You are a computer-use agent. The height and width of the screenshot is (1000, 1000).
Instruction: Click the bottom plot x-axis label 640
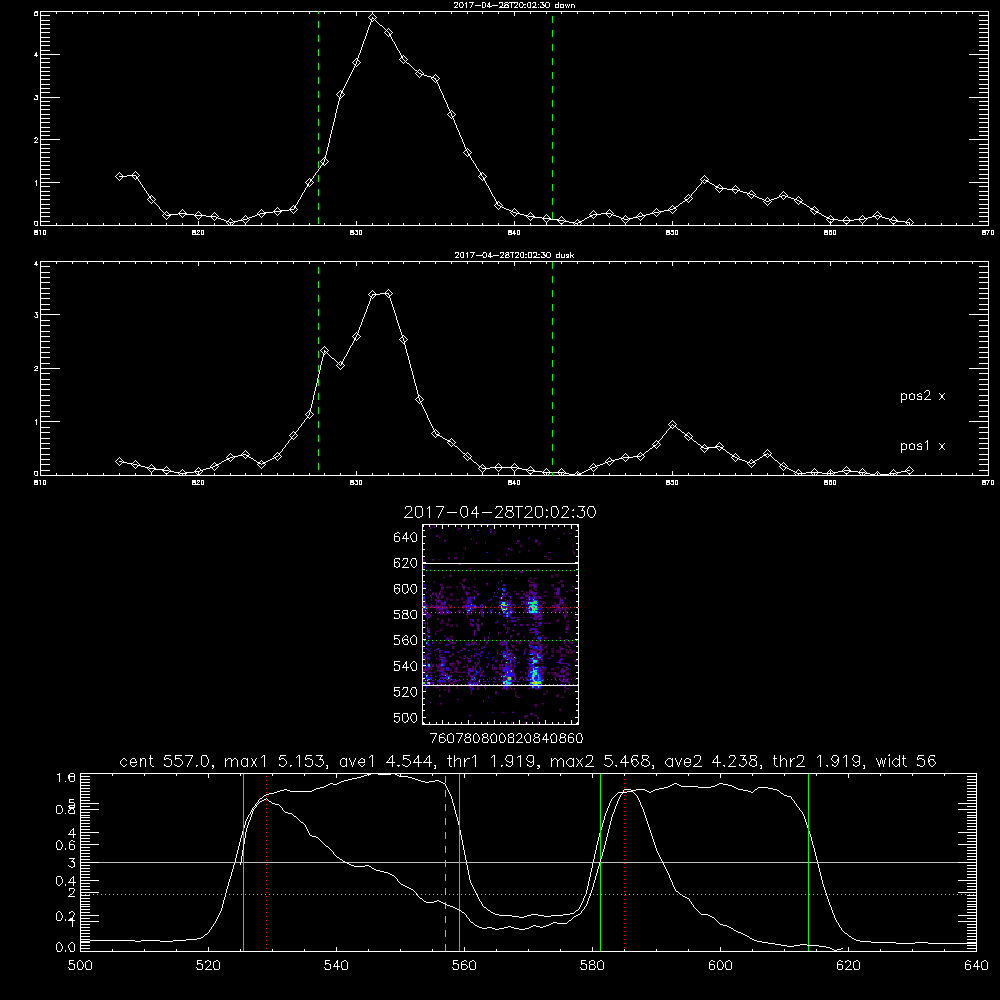click(976, 966)
